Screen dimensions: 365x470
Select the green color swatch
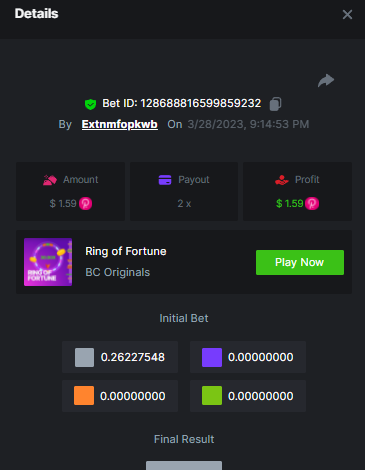pyautogui.click(x=212, y=396)
